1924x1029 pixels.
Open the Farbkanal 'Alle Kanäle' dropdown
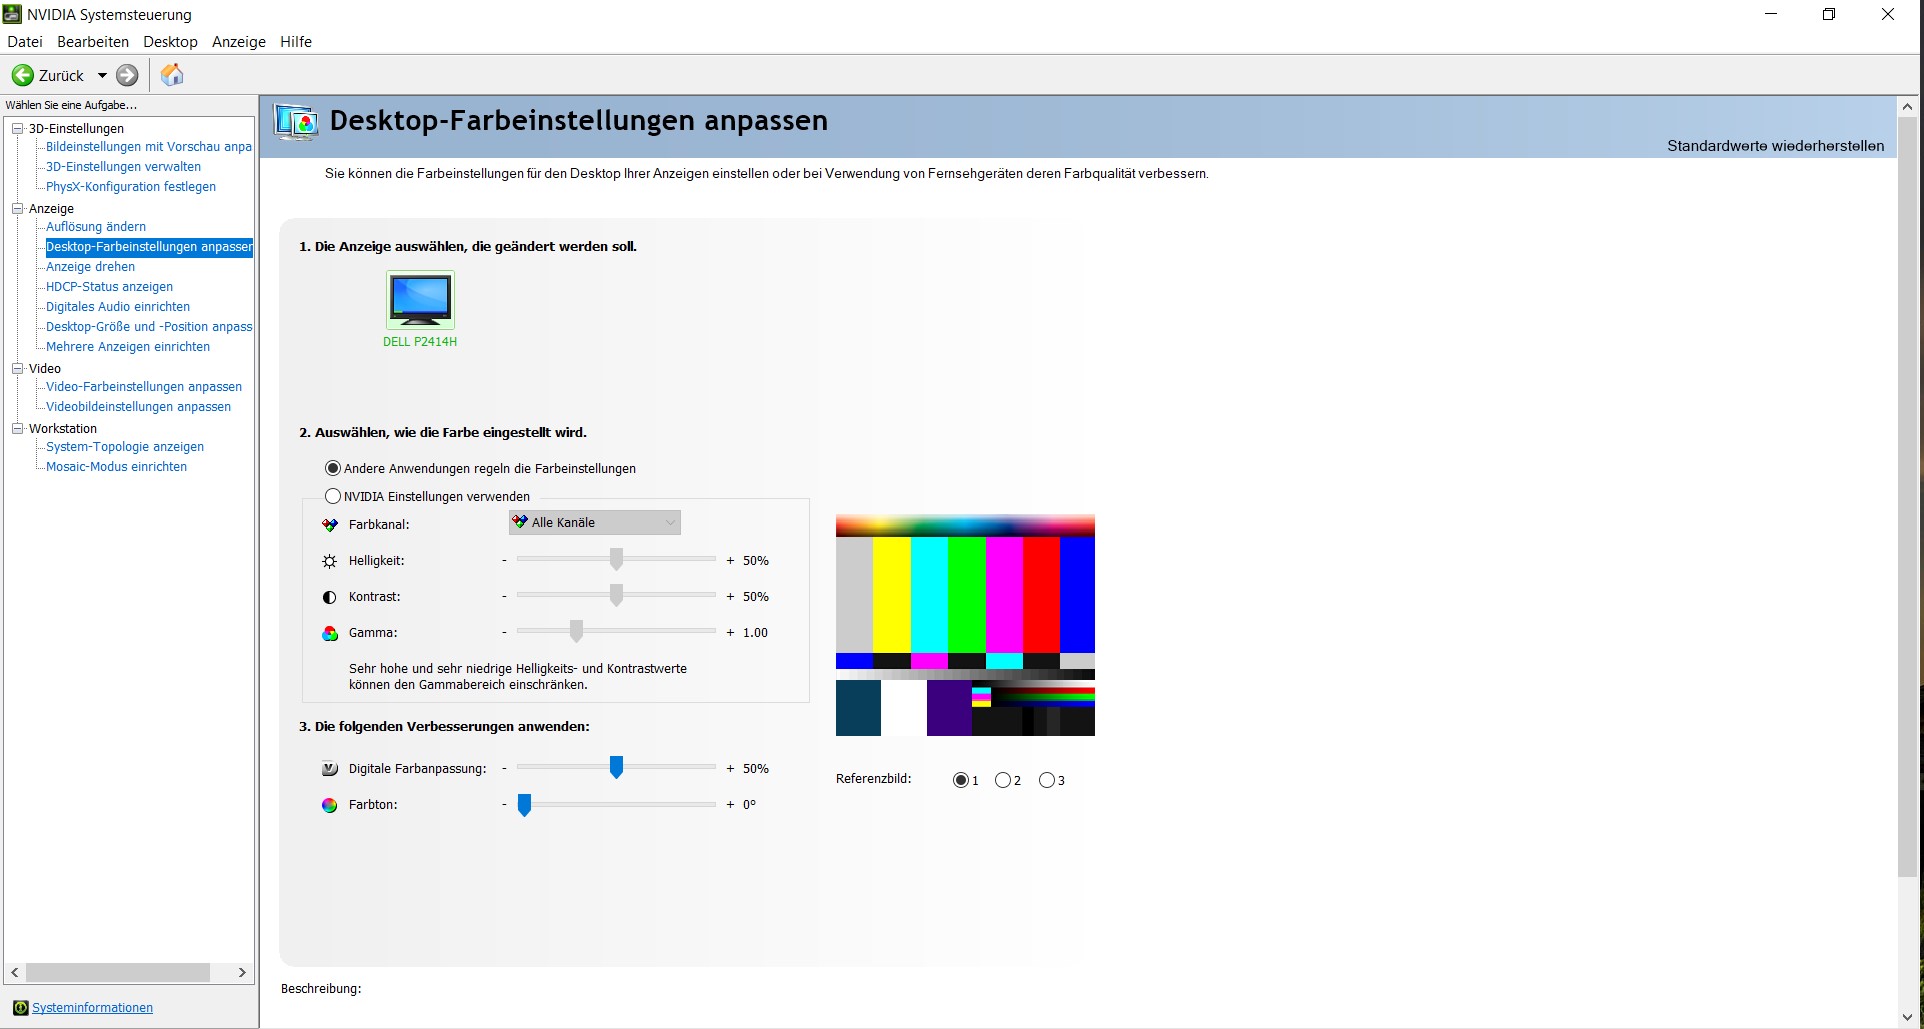(595, 522)
